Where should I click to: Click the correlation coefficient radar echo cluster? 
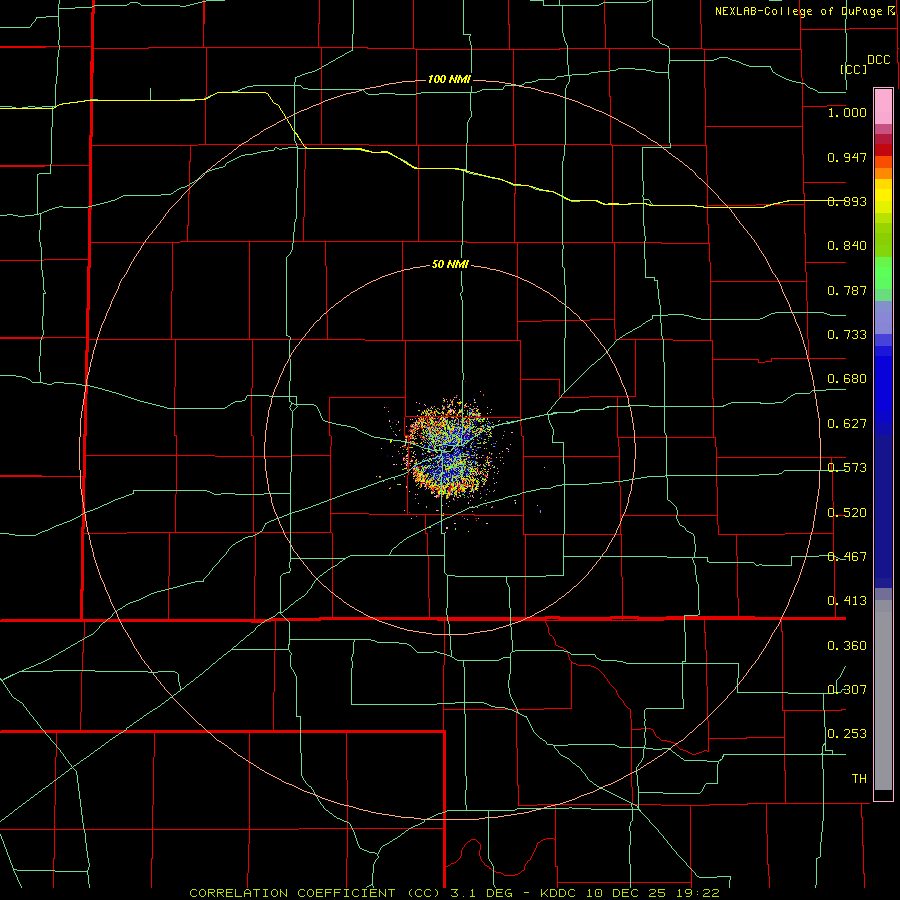click(451, 449)
